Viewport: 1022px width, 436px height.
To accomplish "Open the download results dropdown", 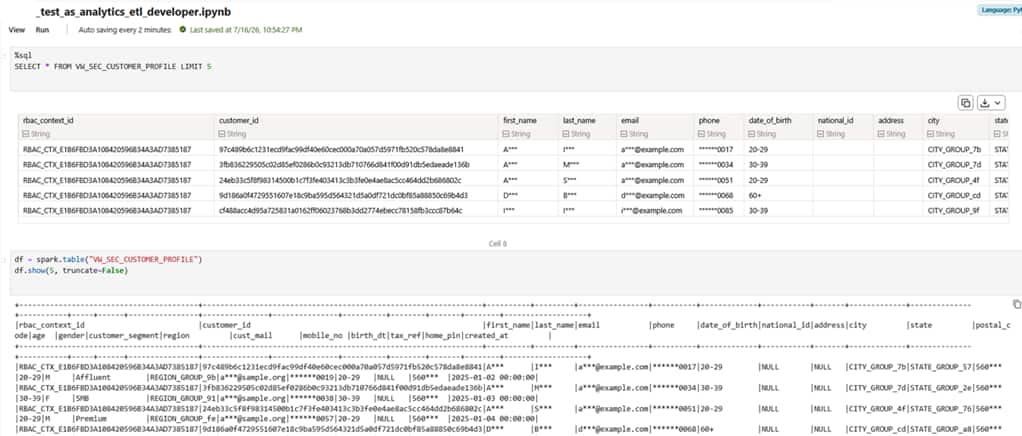I will coord(991,103).
